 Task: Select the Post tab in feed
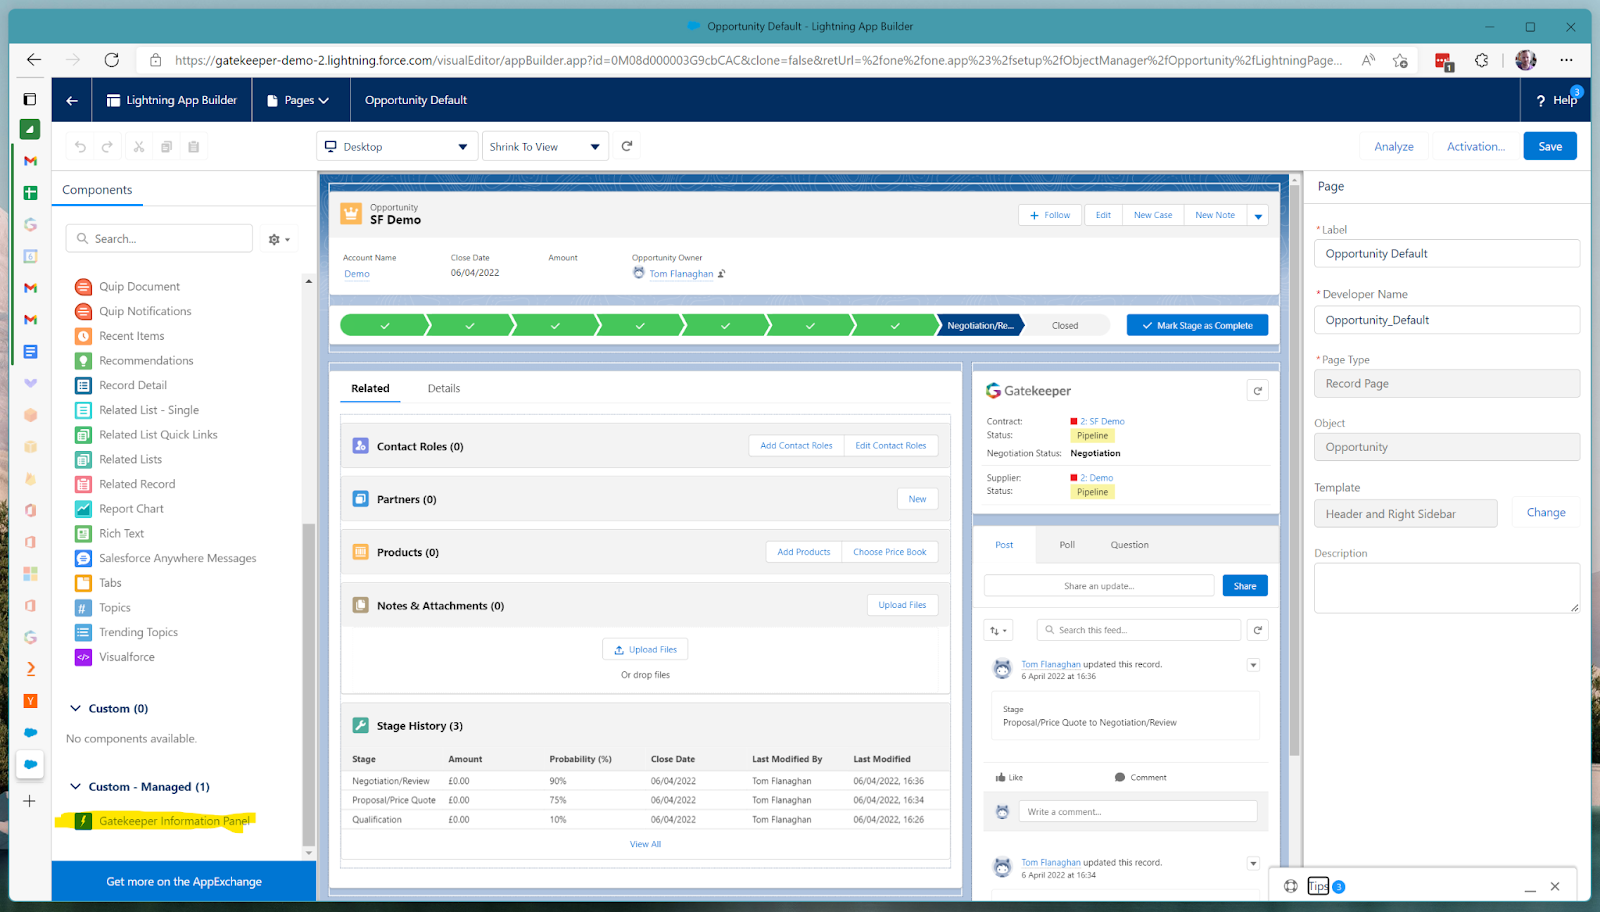click(x=1004, y=545)
